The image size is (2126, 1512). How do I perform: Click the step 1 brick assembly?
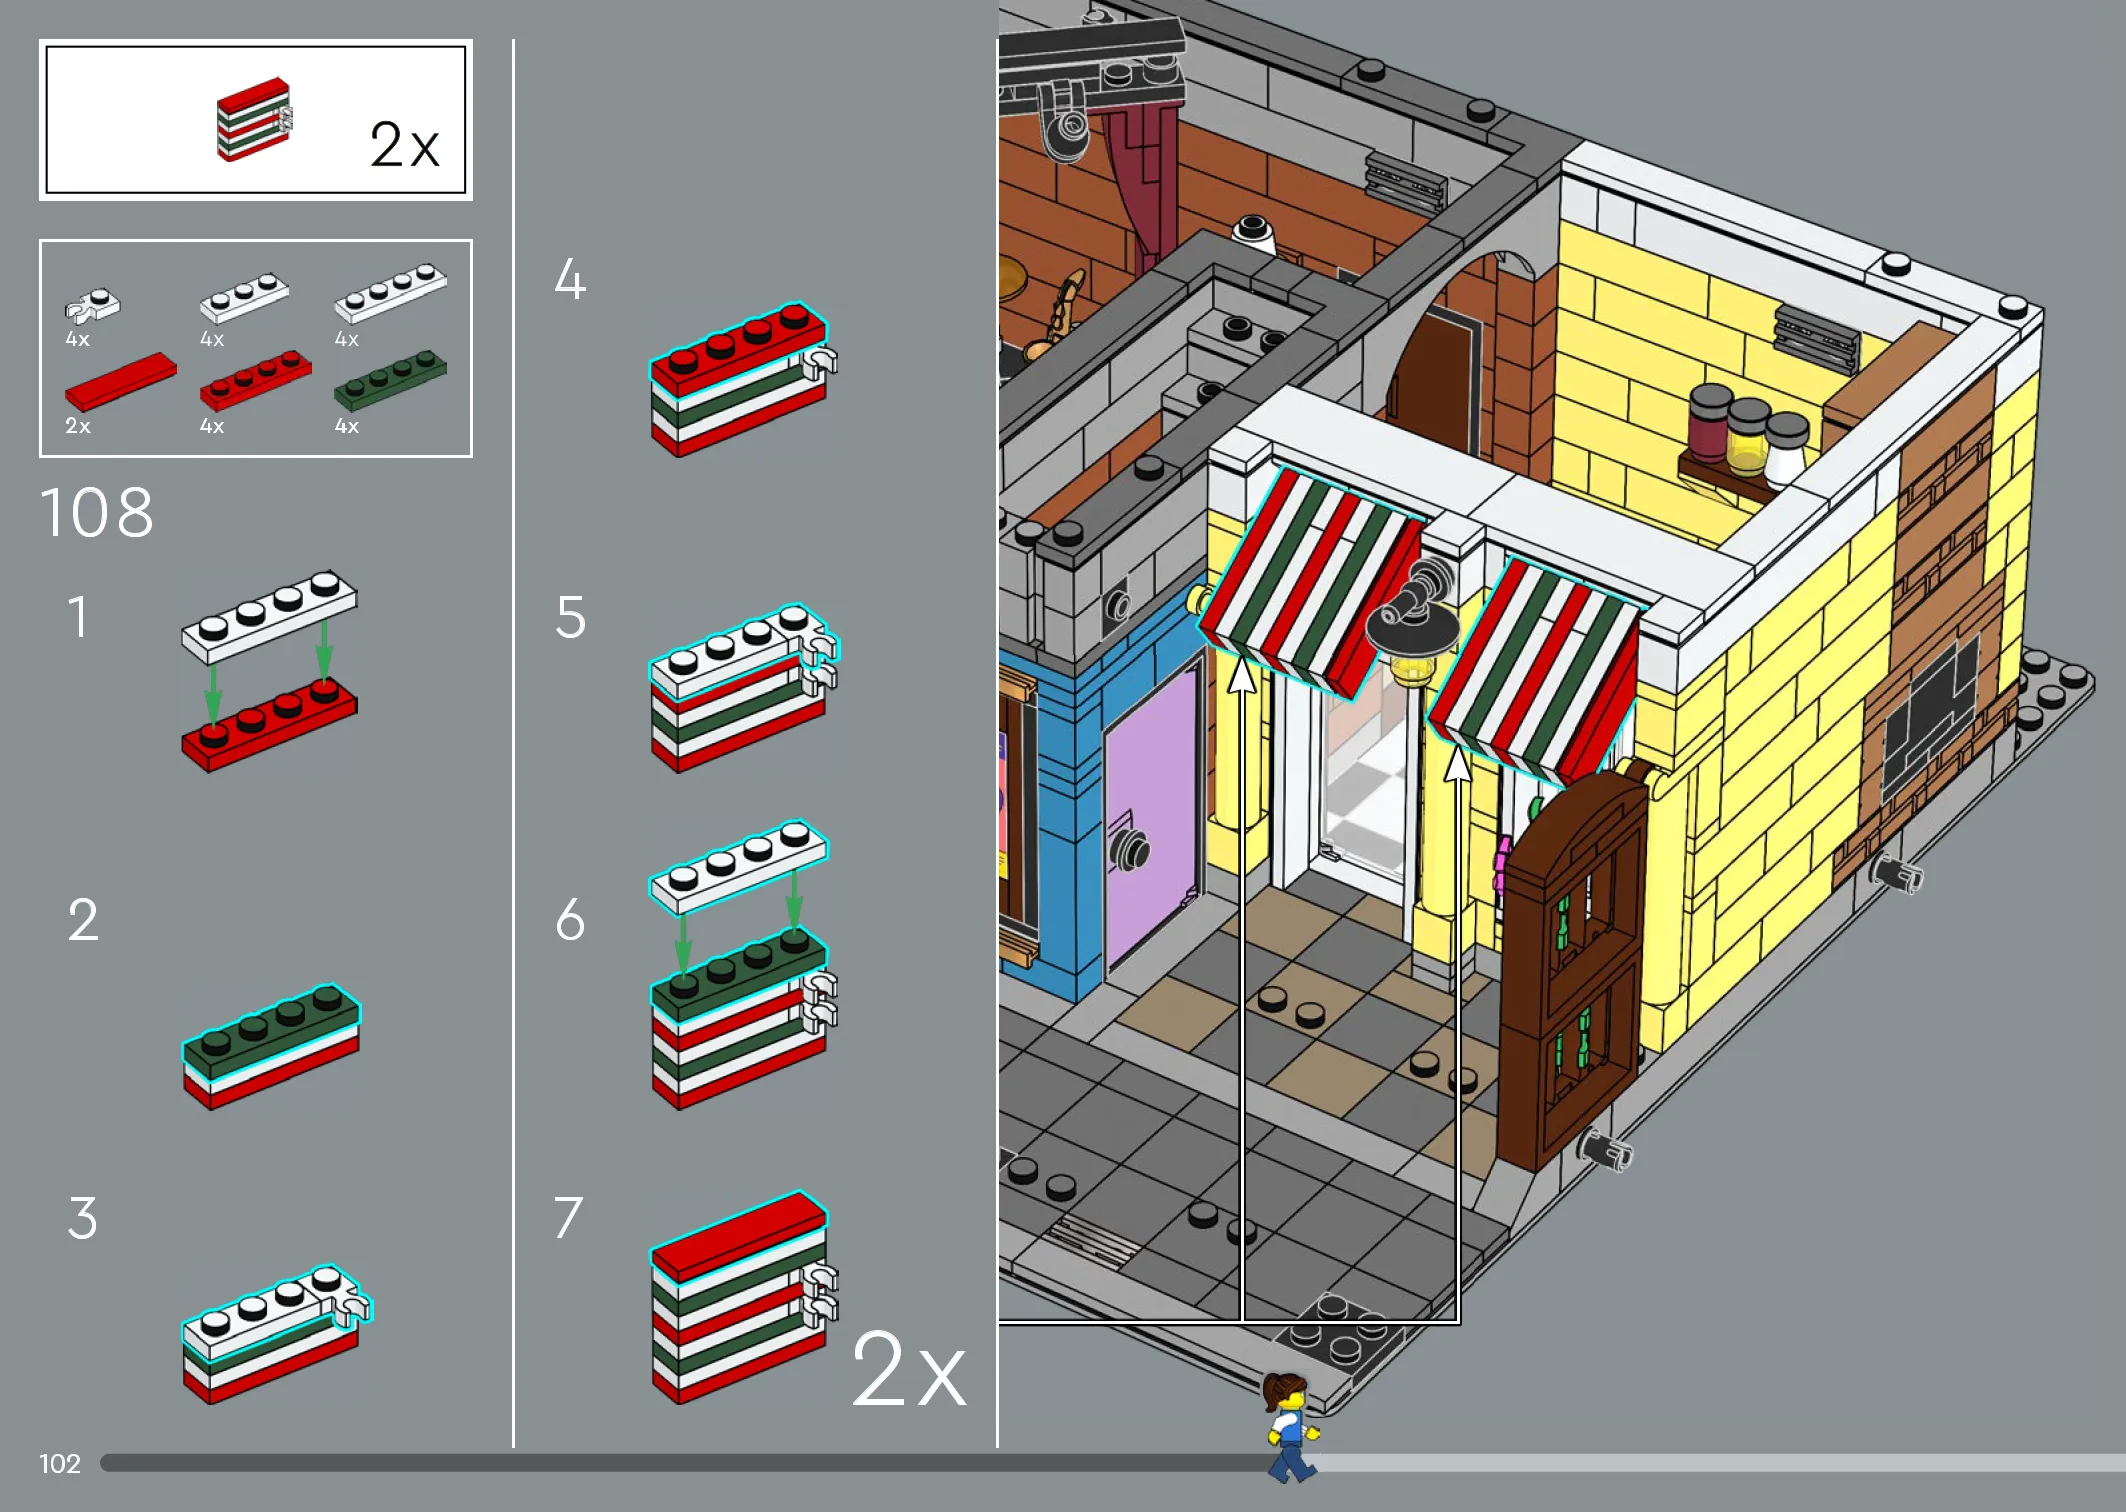coord(269,671)
